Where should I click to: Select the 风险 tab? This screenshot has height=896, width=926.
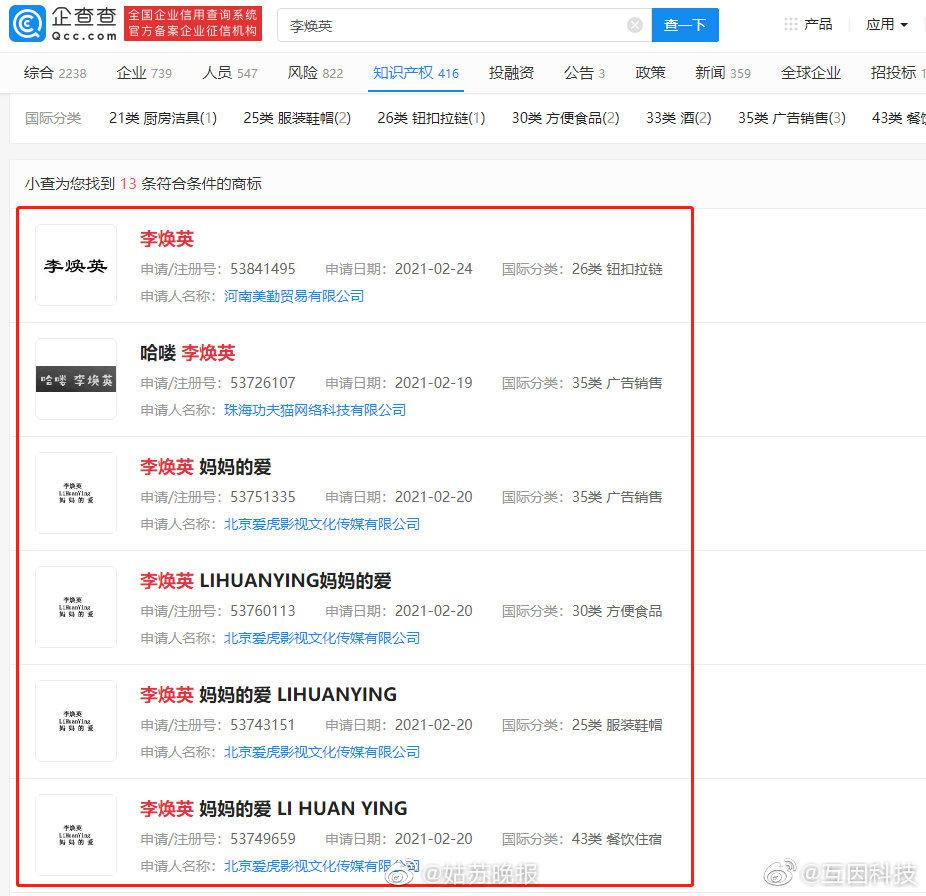pos(315,73)
